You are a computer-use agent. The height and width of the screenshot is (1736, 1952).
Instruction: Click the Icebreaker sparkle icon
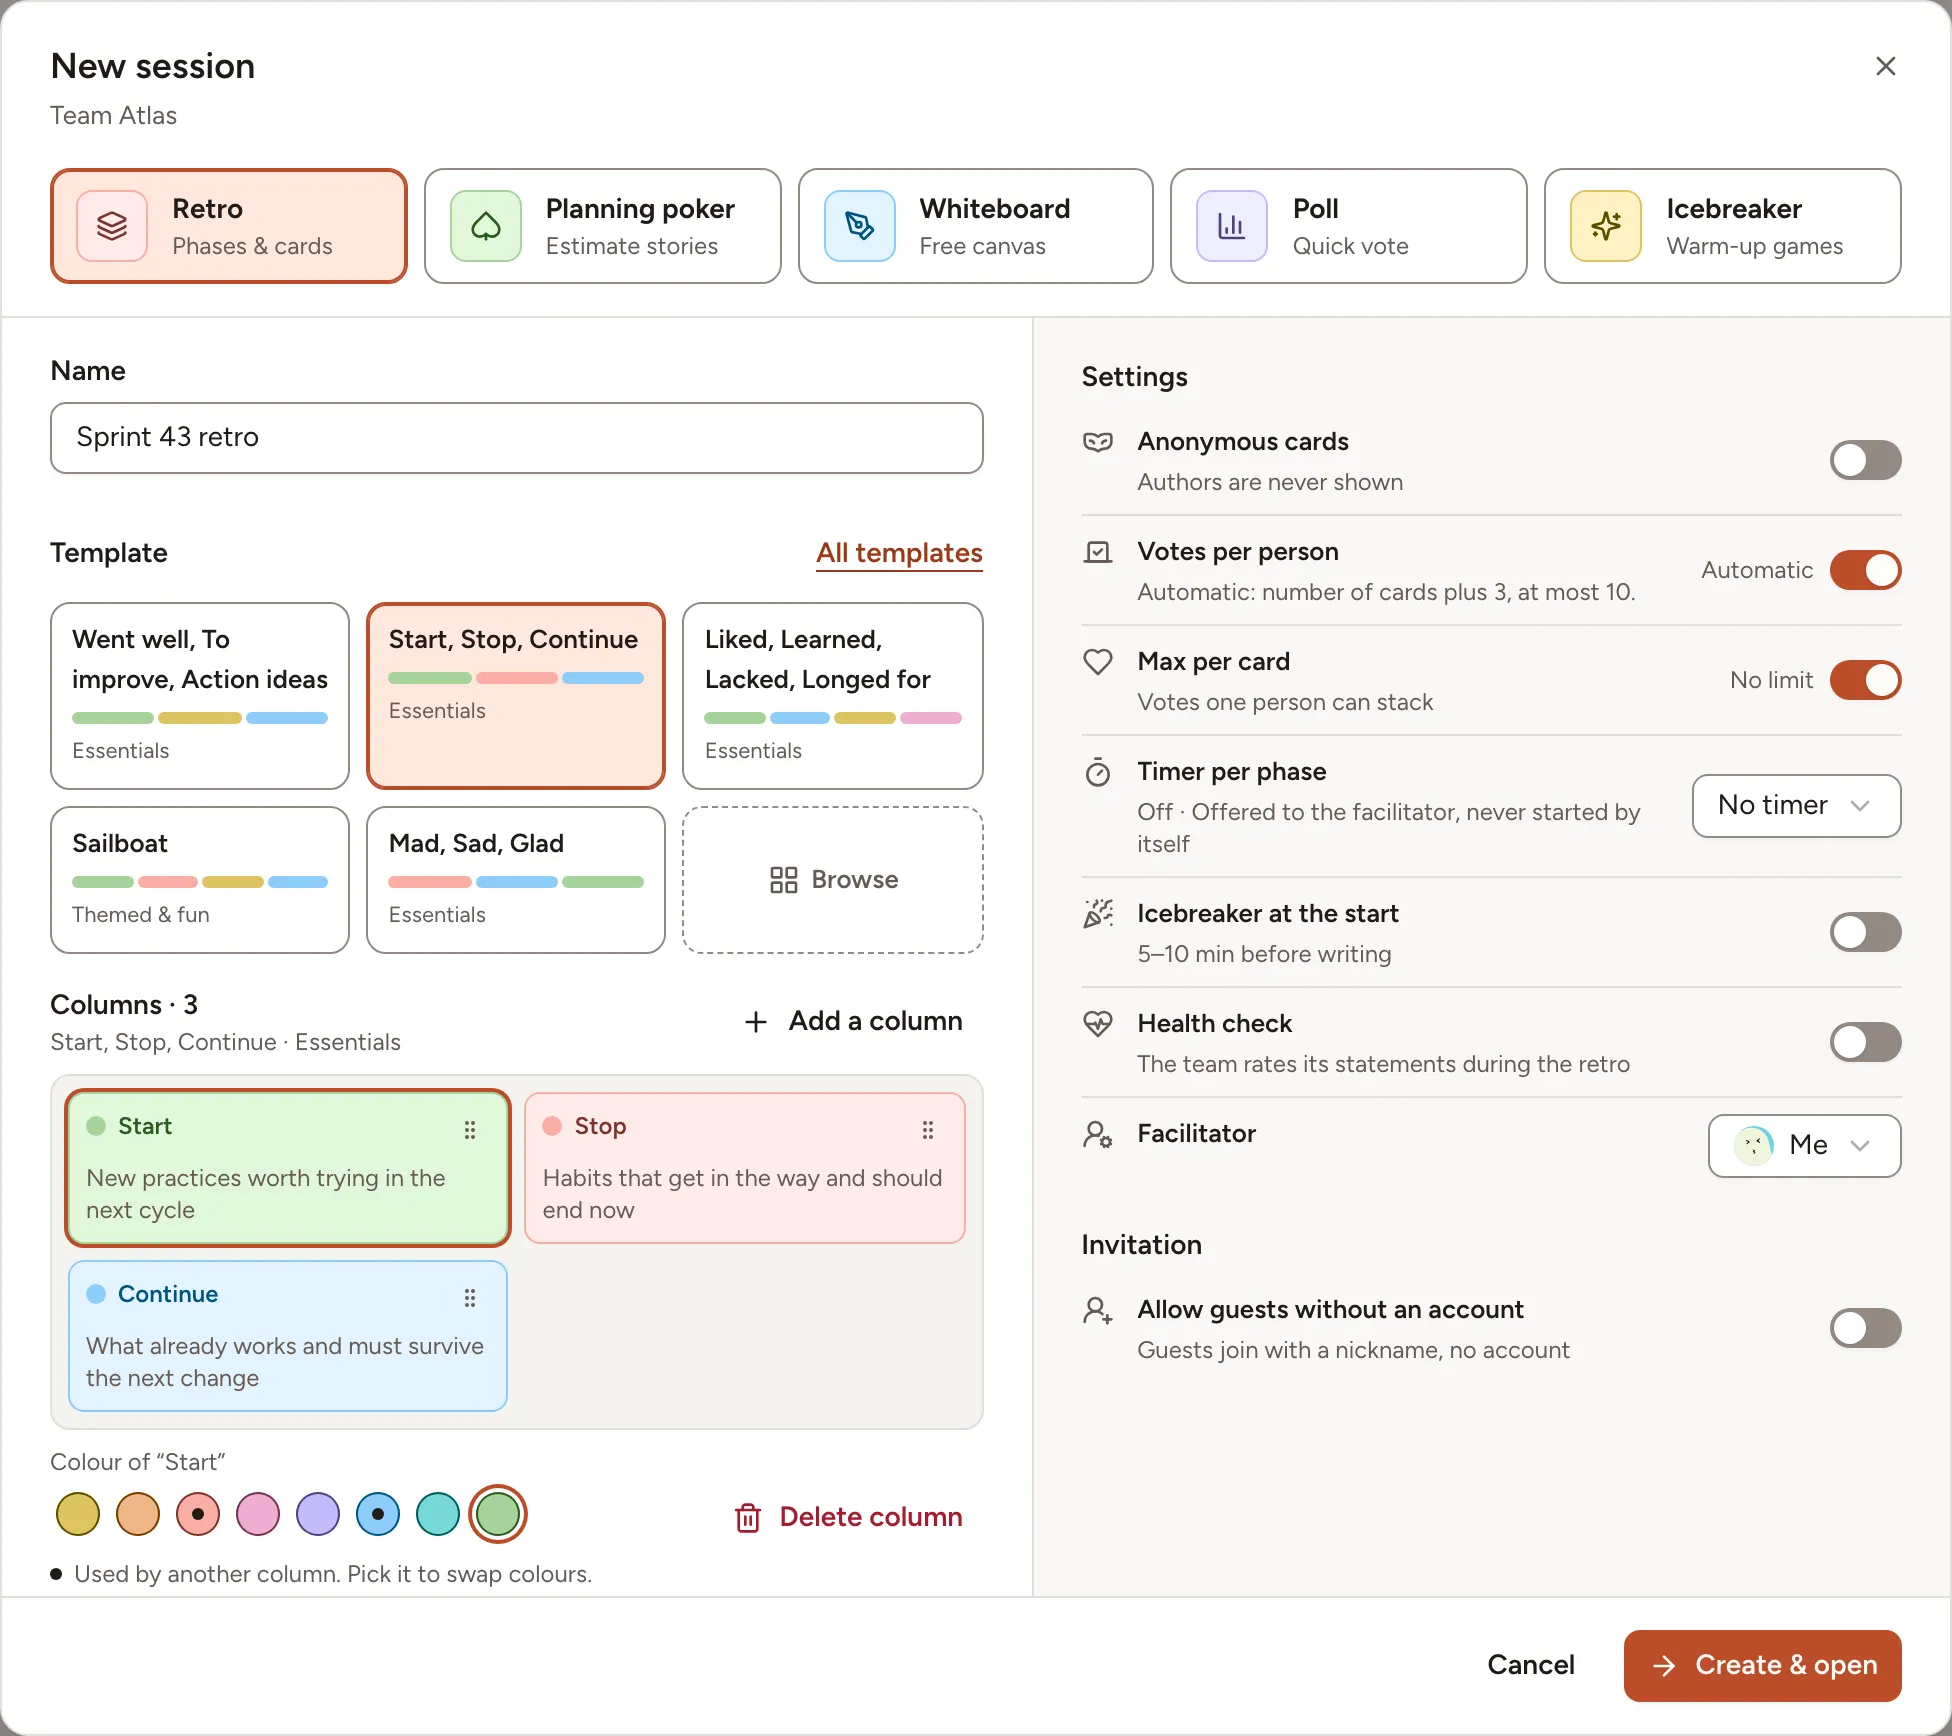[1606, 226]
